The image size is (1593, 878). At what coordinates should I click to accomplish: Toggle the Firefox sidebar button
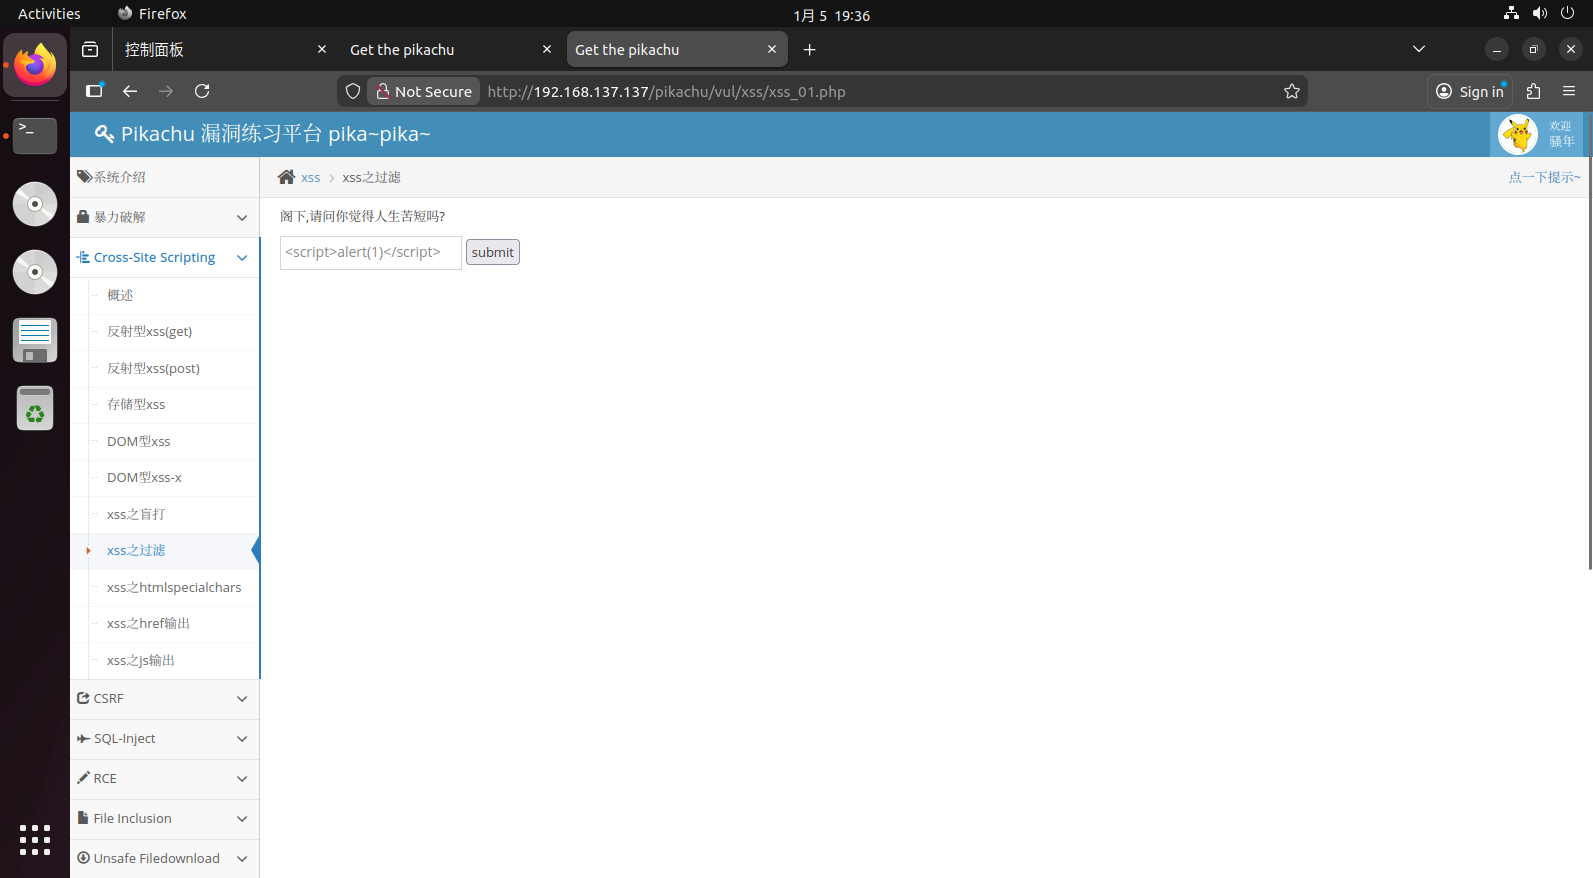(94, 91)
